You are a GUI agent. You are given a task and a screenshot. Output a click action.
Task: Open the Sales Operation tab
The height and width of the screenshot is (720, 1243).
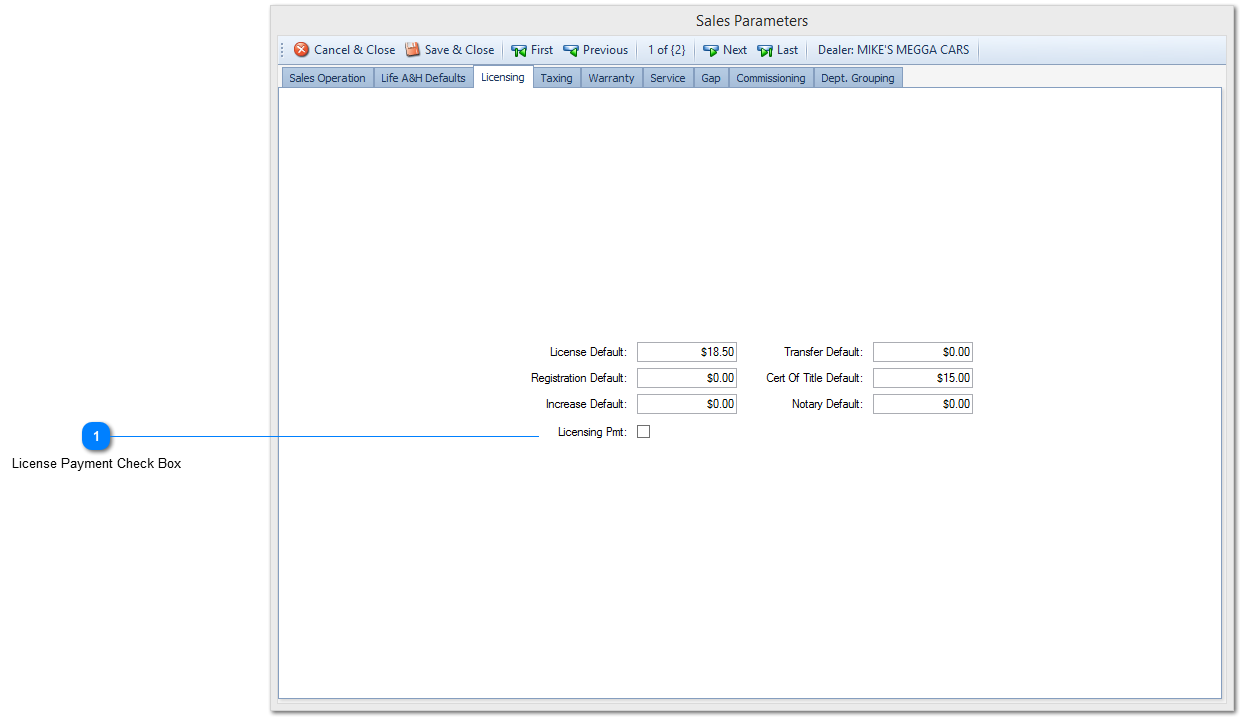[327, 78]
